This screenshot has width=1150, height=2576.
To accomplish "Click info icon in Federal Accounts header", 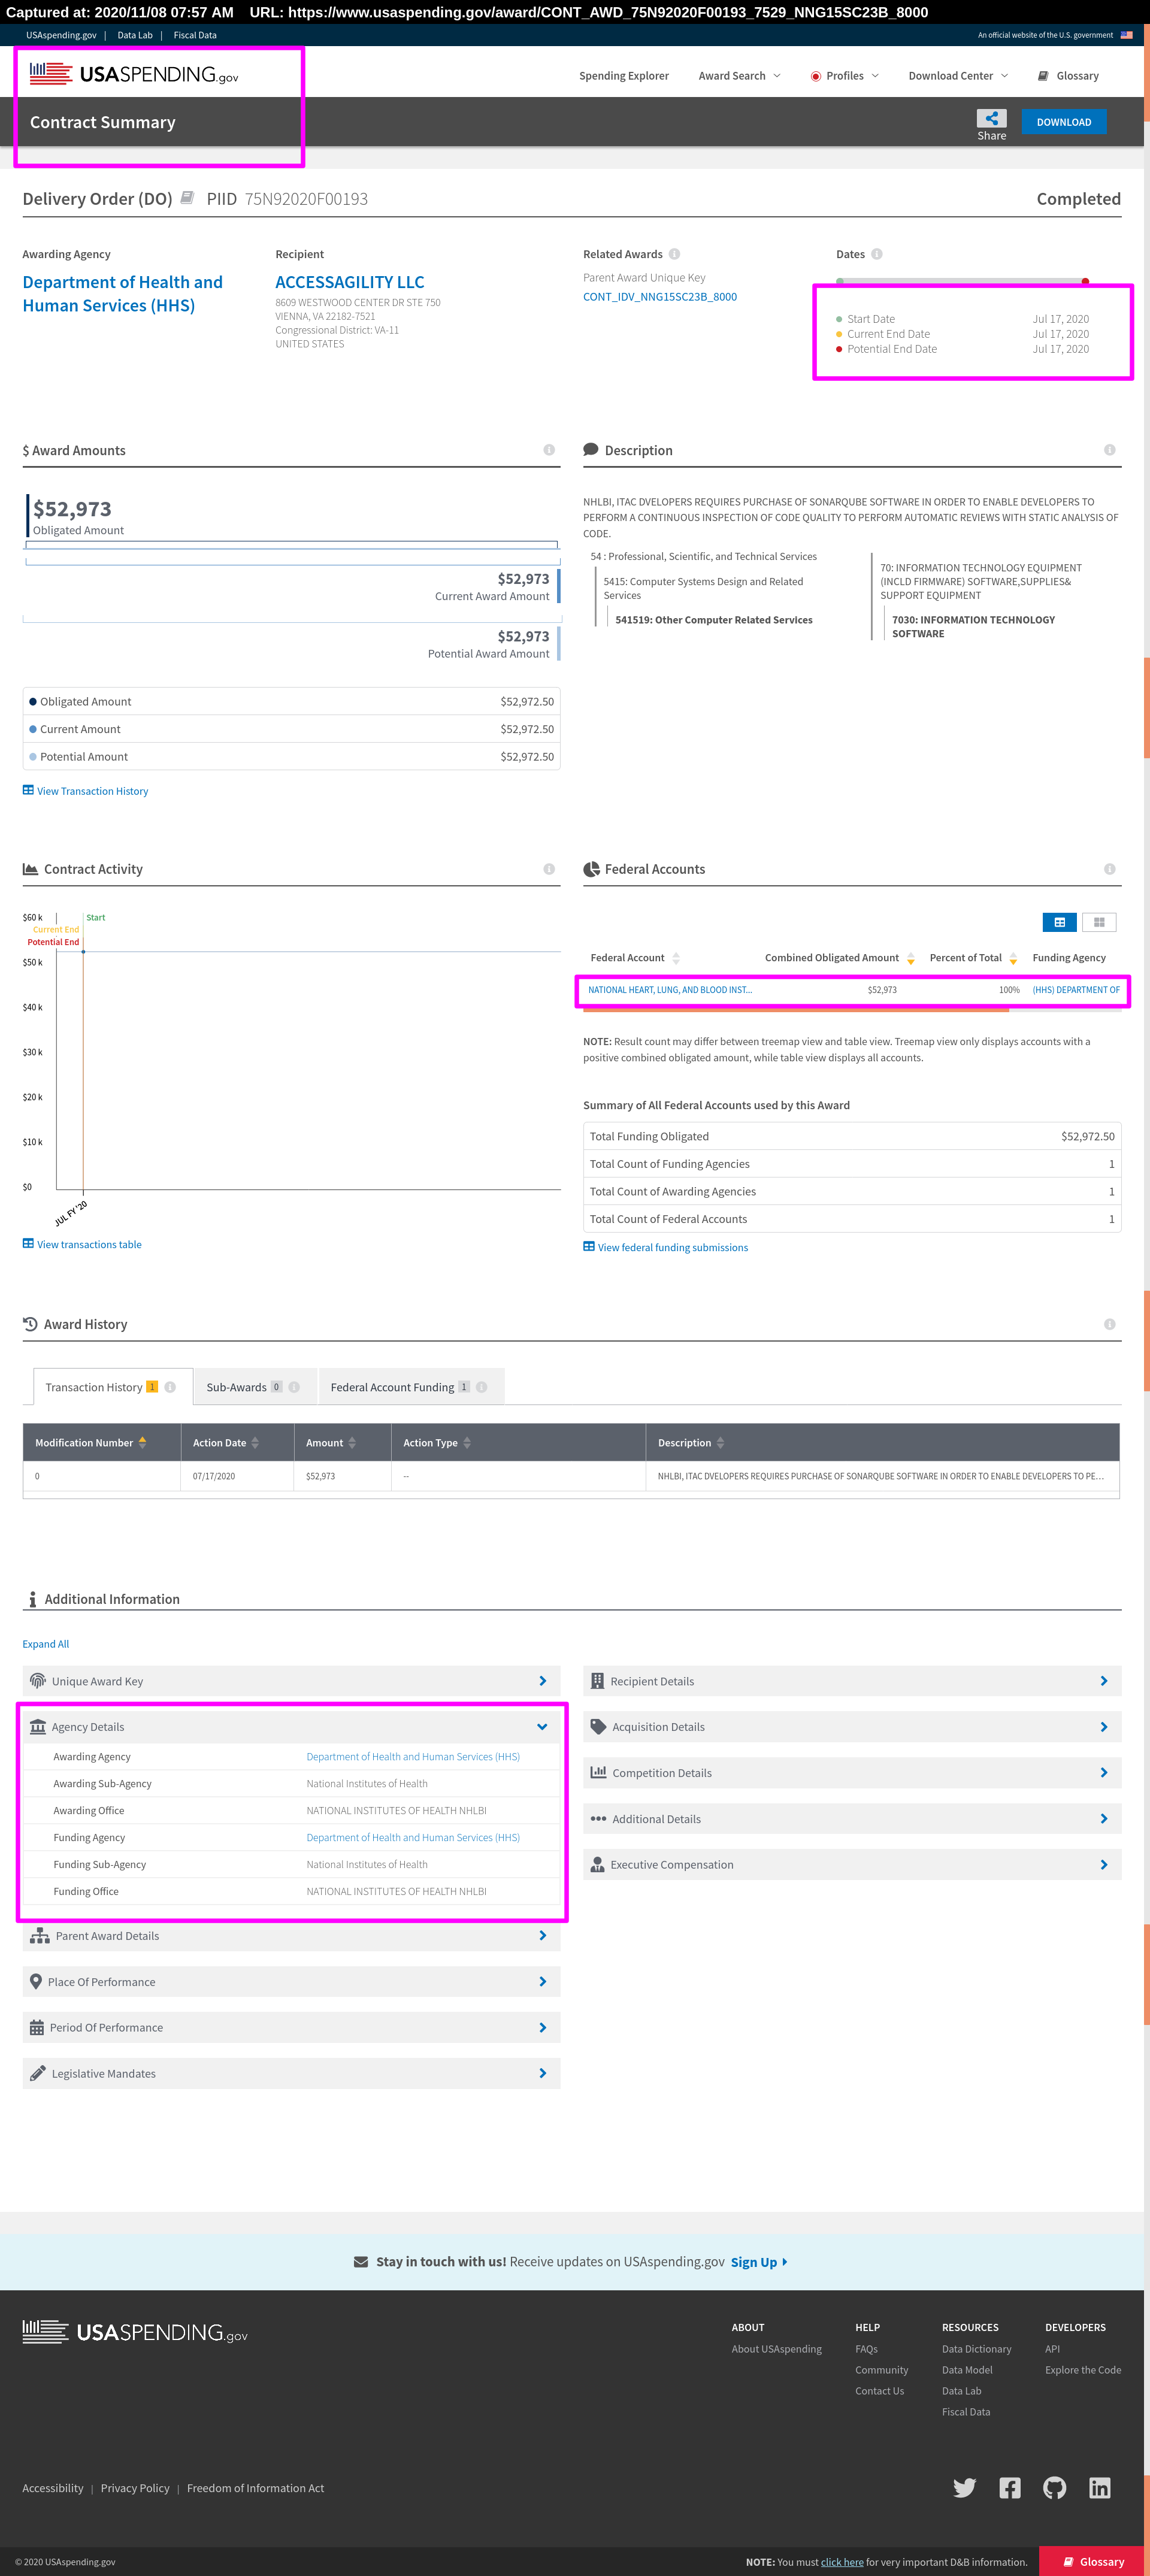I will [x=1109, y=869].
